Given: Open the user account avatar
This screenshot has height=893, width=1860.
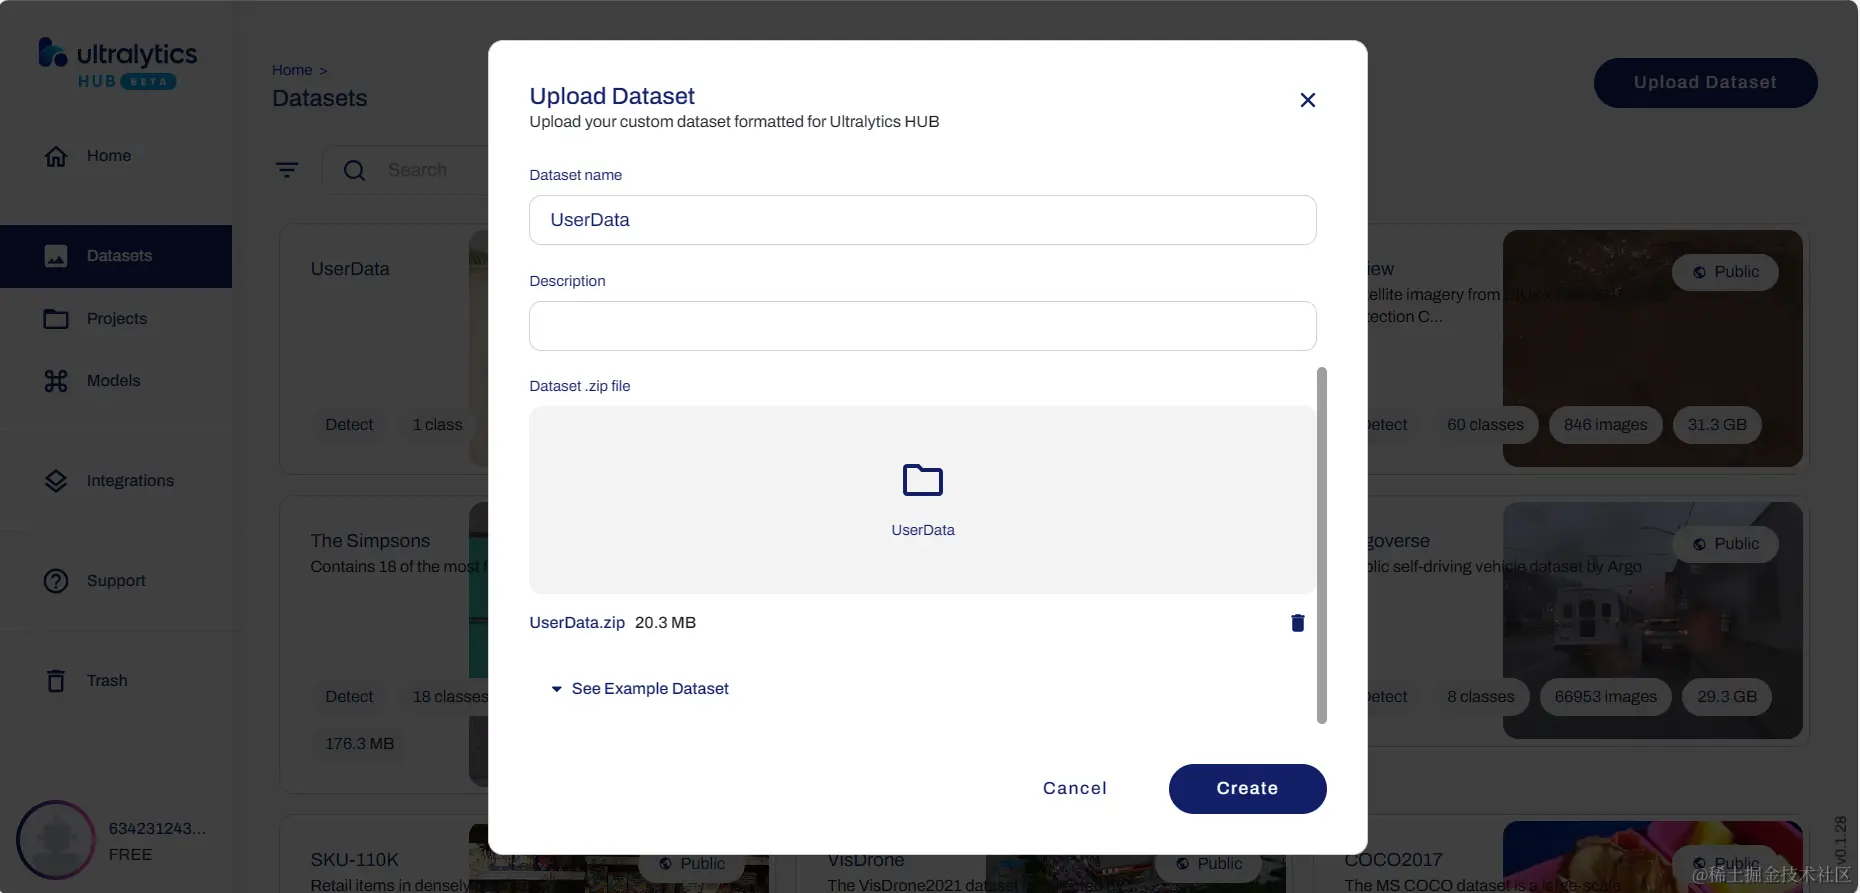Looking at the screenshot, I should 55,840.
